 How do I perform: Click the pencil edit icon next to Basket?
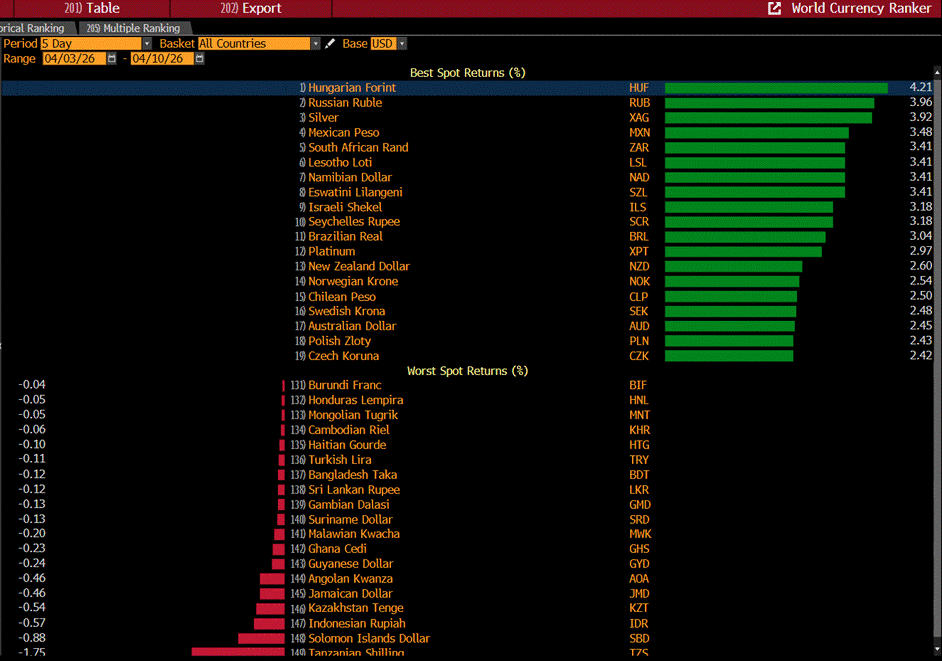click(330, 44)
